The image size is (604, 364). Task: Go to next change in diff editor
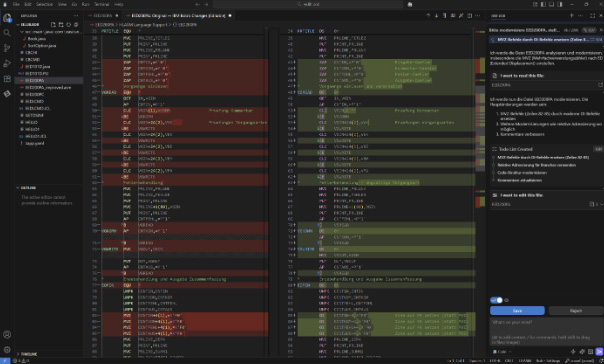point(436,15)
